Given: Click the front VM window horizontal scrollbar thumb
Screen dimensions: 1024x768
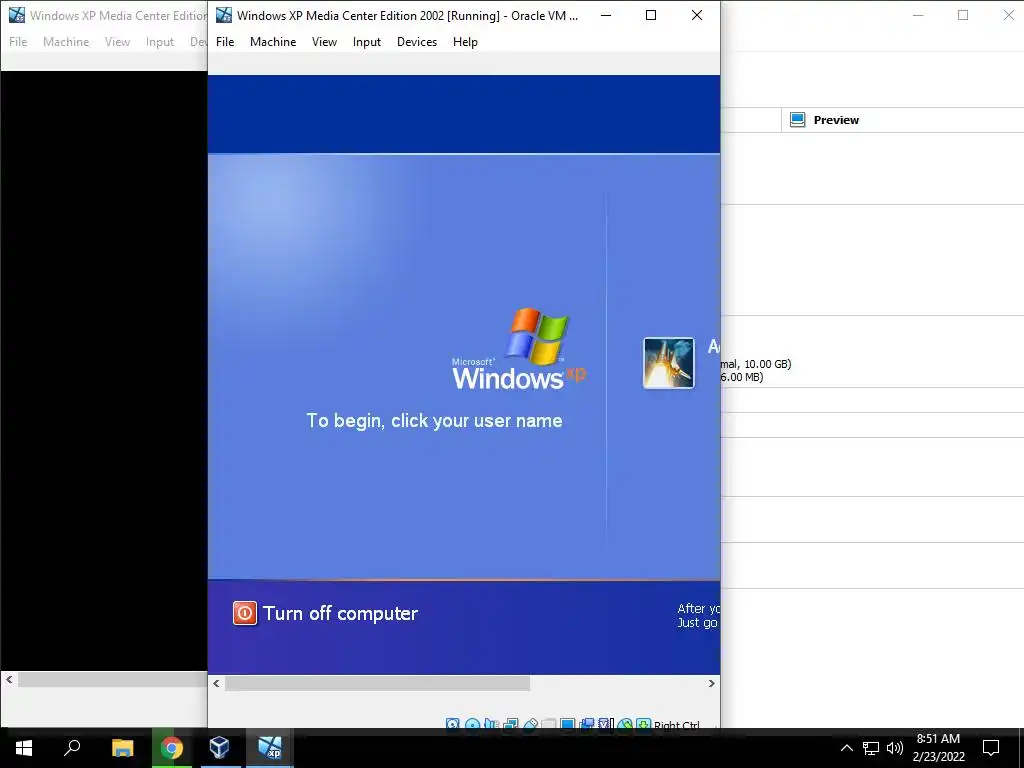Looking at the screenshot, I should pos(377,683).
